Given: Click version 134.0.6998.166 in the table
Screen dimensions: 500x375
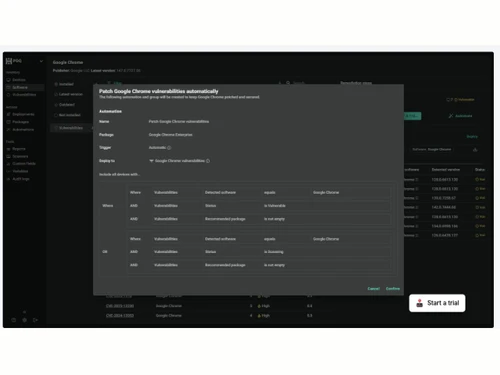Looking at the screenshot, I should pos(444,226).
